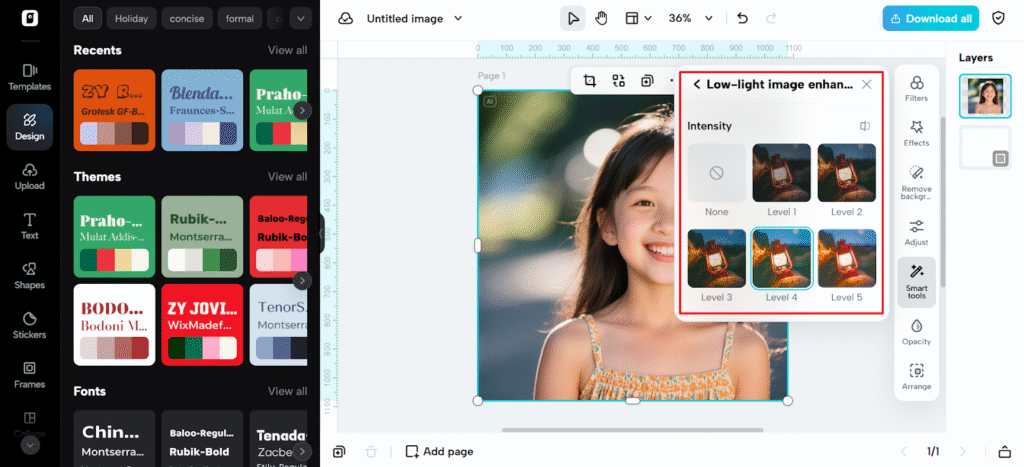The image size is (1024, 467).
Task: Switch to the formal filter tab
Action: pos(240,18)
